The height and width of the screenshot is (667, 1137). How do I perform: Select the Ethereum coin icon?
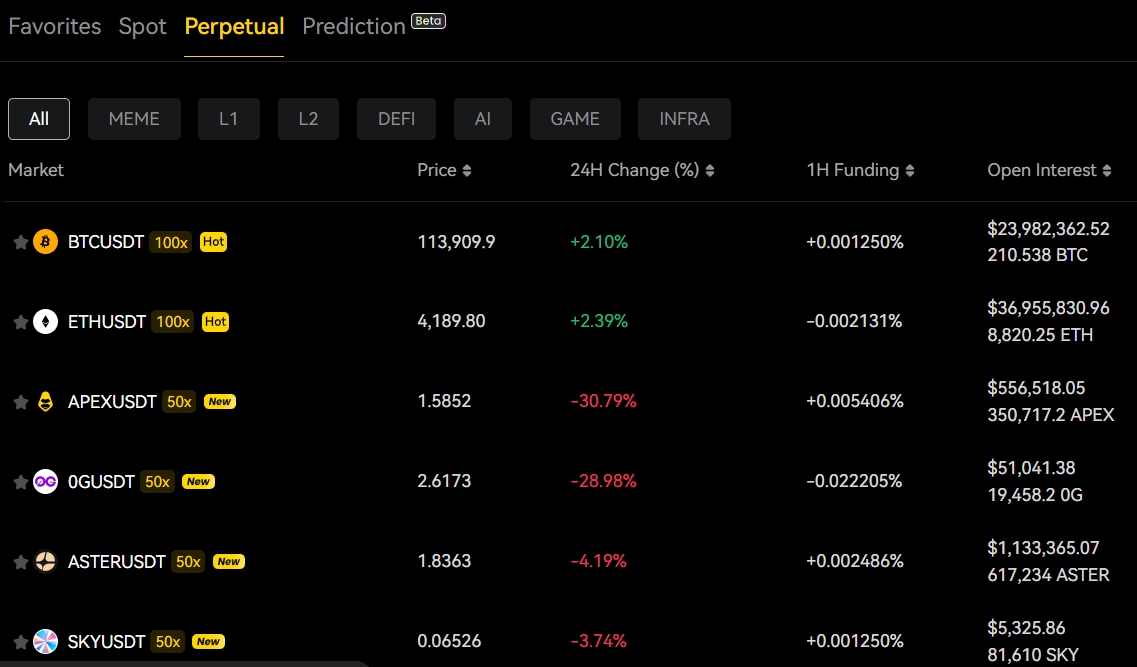[45, 321]
